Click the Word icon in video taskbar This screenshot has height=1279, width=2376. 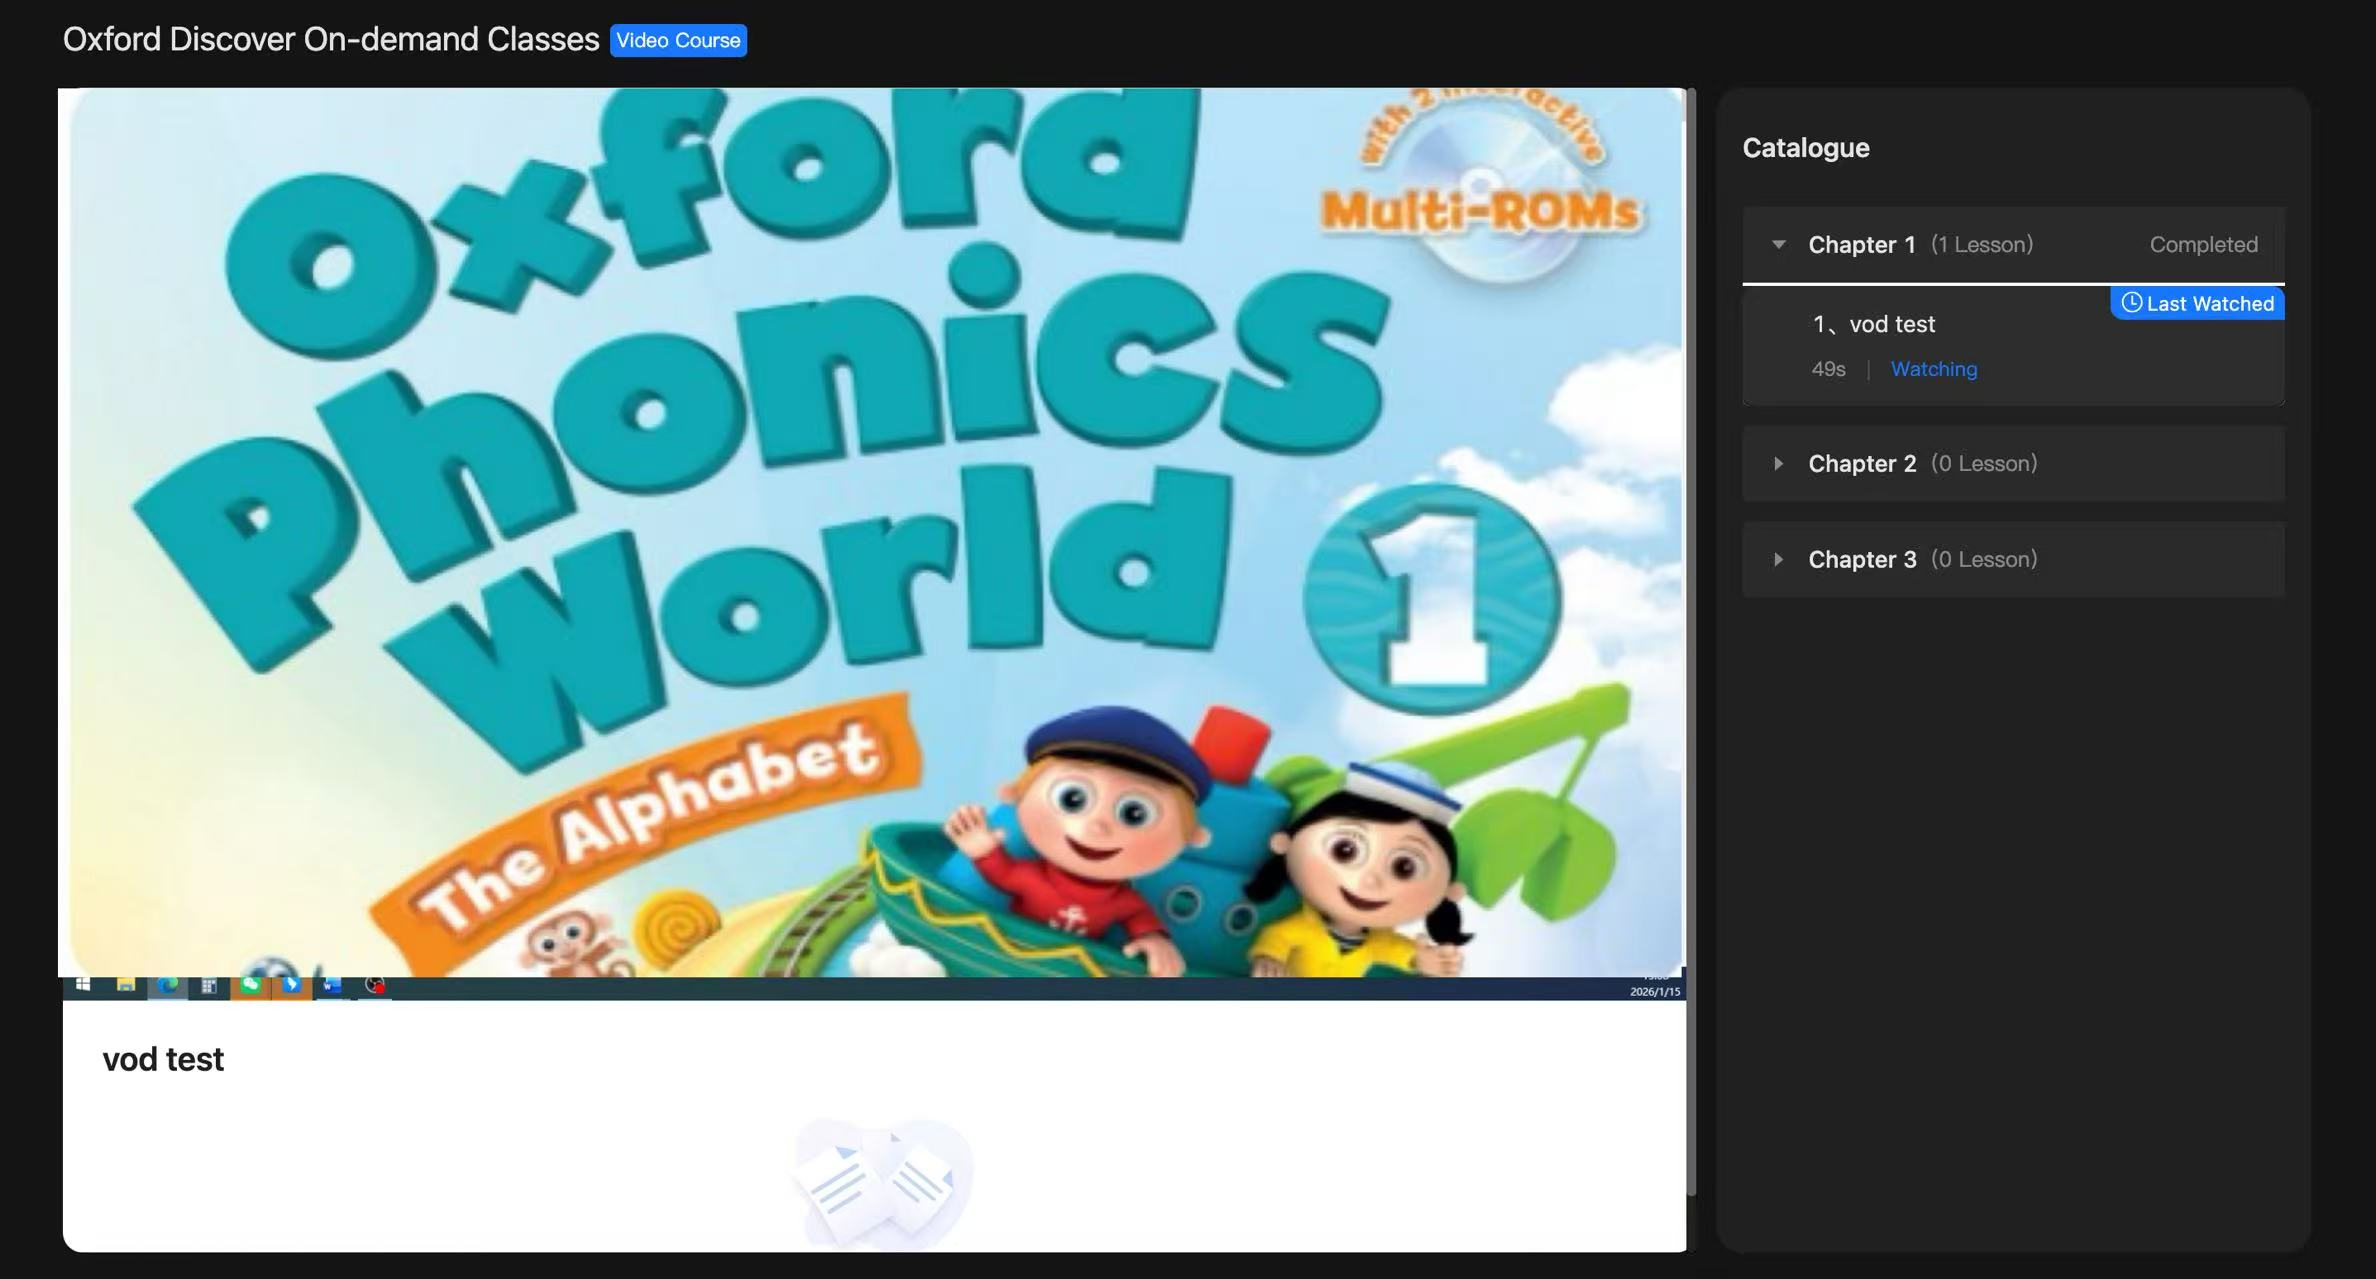click(331, 986)
